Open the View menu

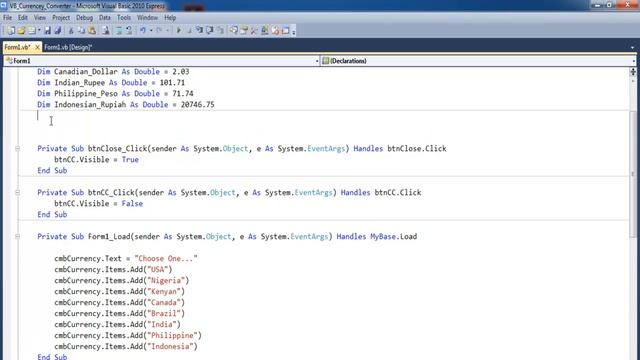pos(40,18)
